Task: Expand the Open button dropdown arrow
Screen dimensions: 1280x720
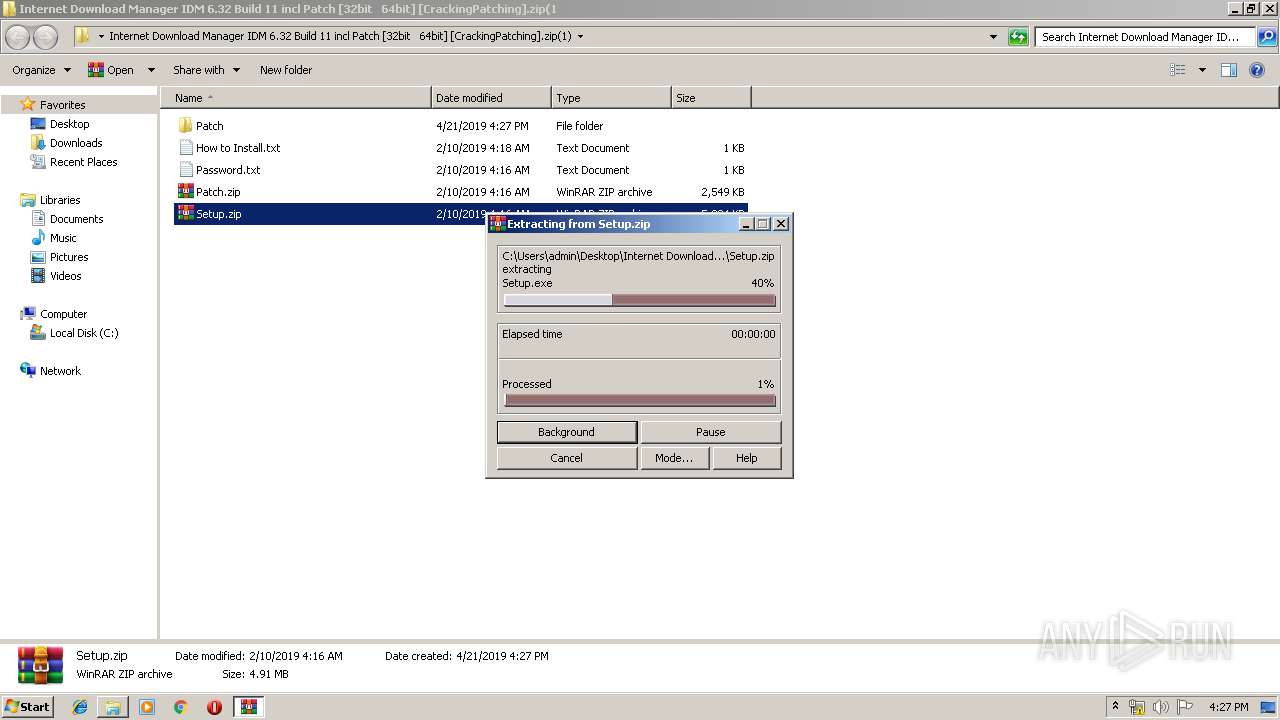Action: tap(151, 70)
